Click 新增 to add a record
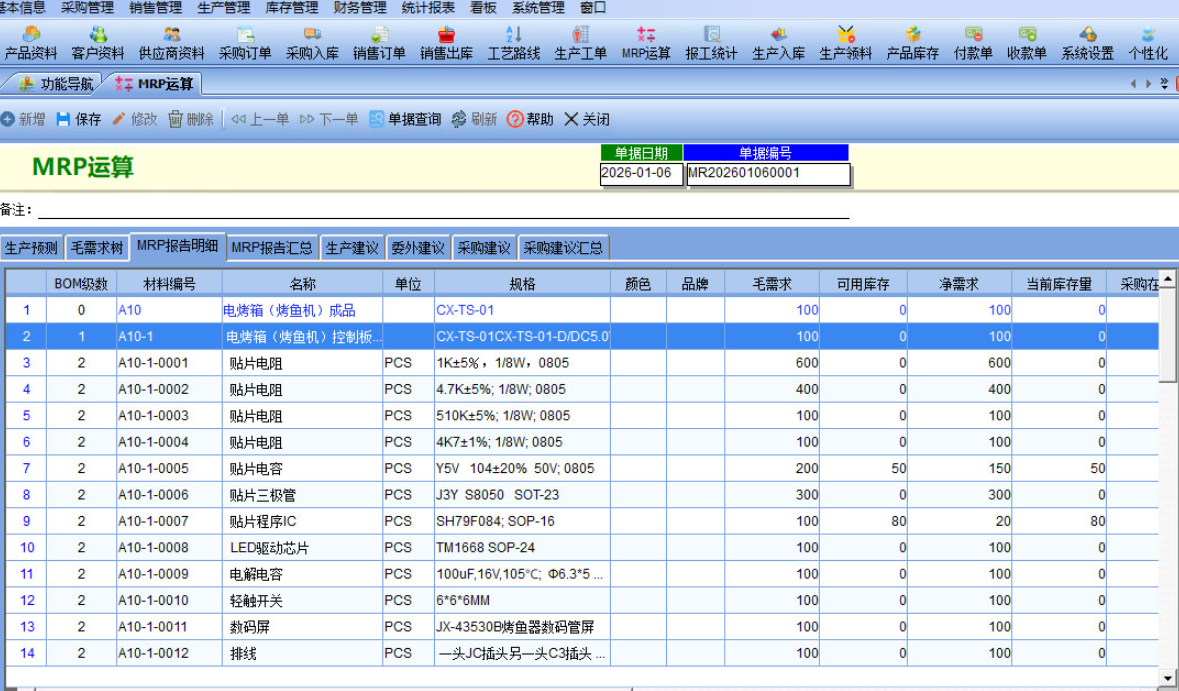The width and height of the screenshot is (1179, 691). coord(23,120)
